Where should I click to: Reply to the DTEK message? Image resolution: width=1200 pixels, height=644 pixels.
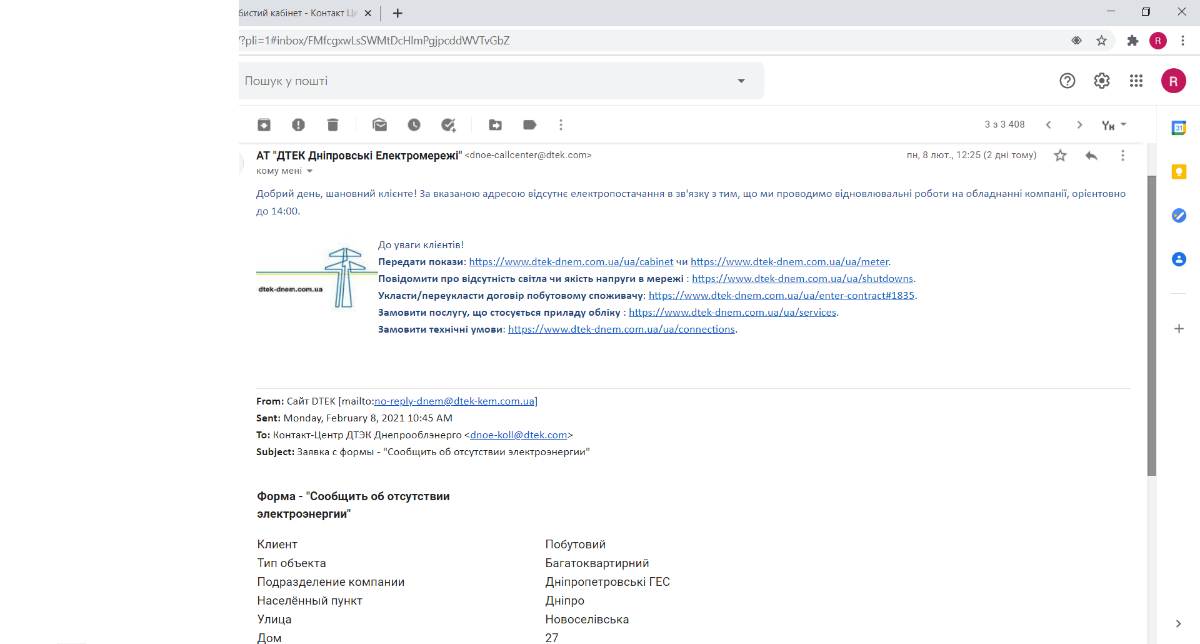[x=1092, y=155]
